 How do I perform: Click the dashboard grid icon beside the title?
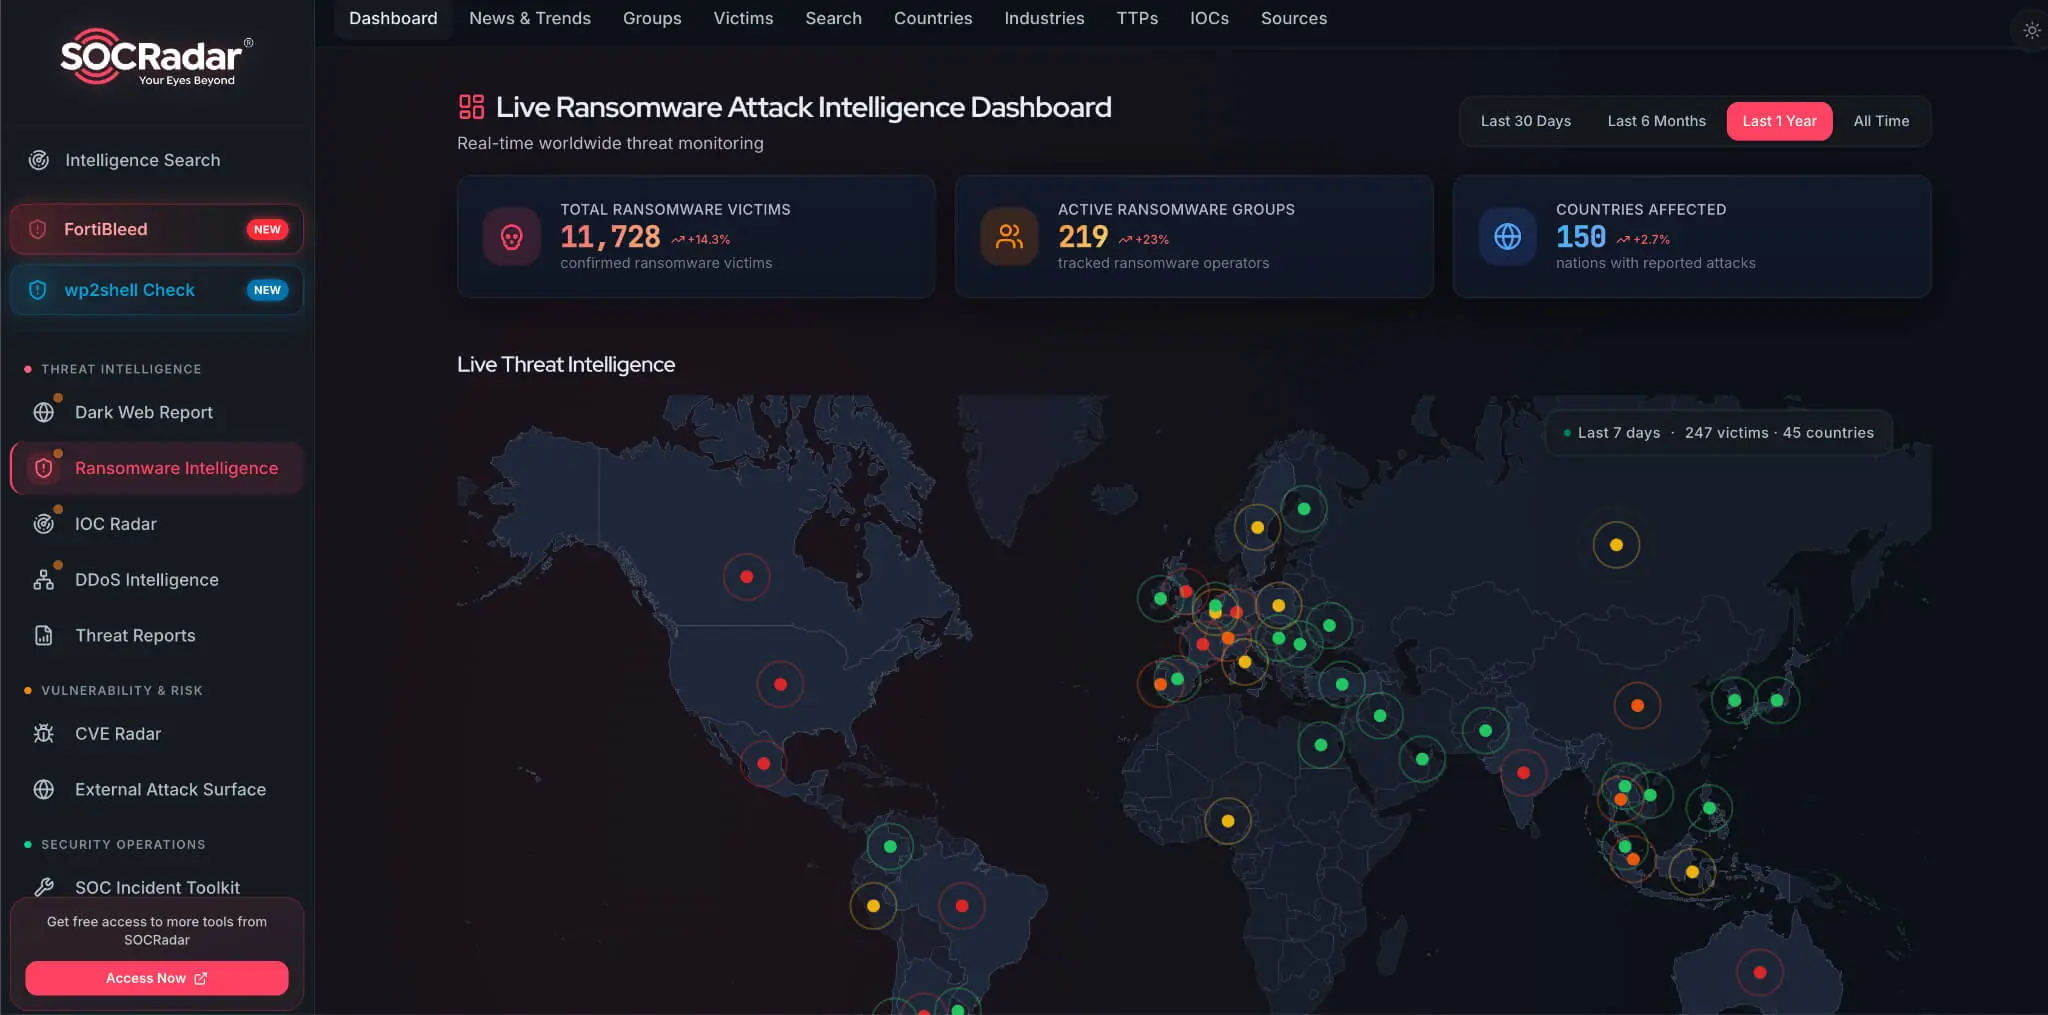pos(471,107)
